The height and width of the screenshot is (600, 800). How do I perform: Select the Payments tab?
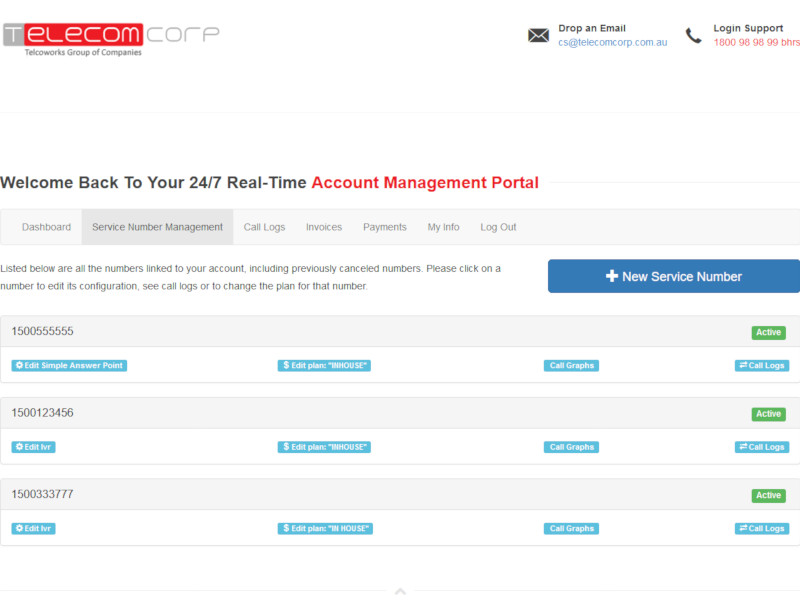coord(385,227)
